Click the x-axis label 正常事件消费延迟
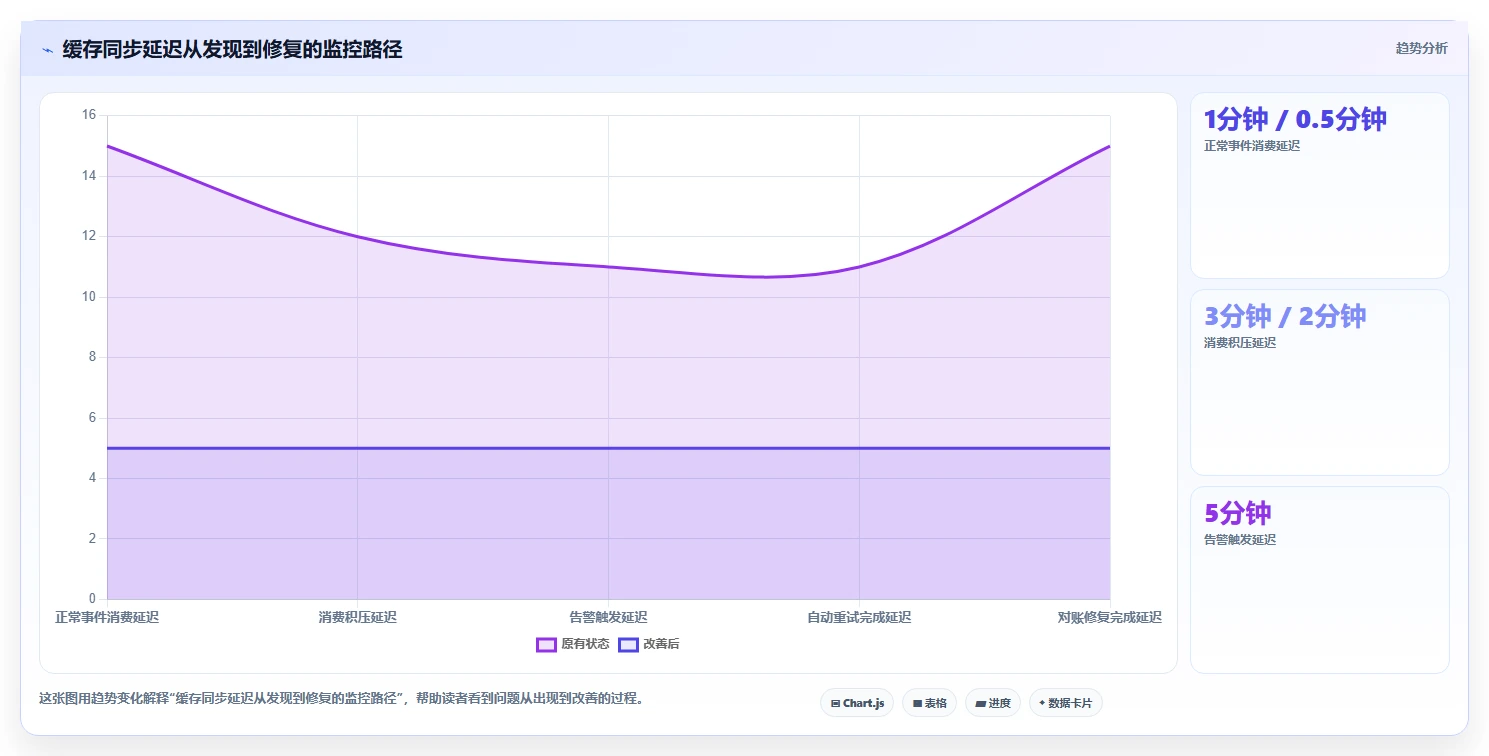 [x=107, y=617]
